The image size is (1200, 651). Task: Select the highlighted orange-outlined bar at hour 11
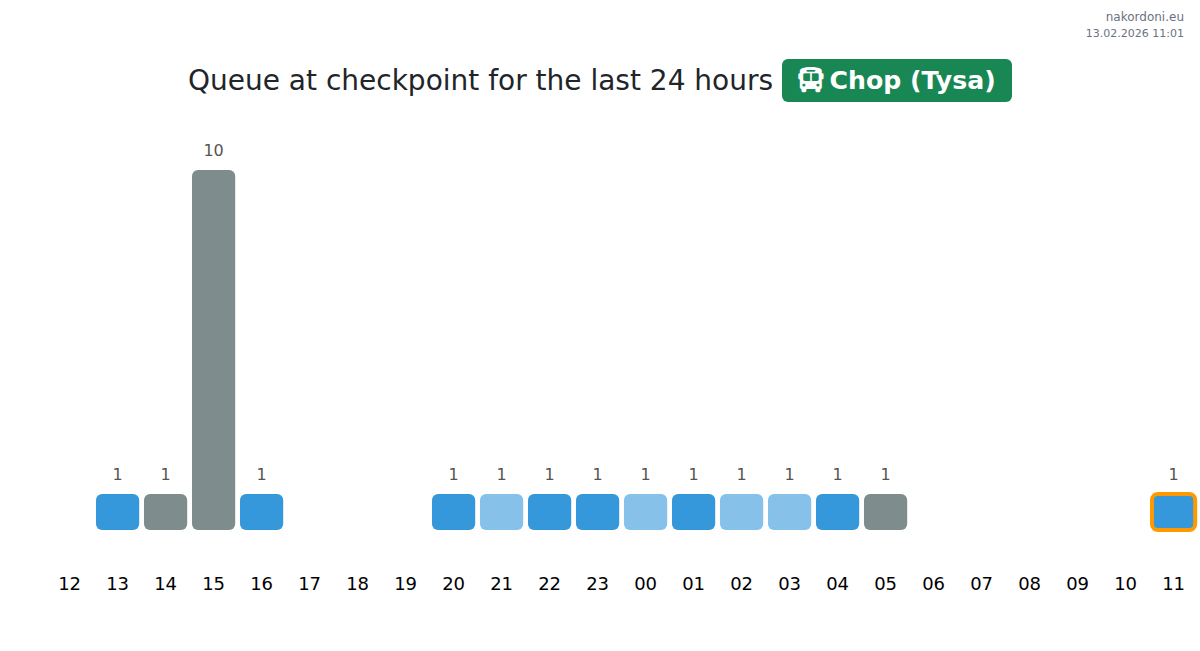[x=1173, y=512]
